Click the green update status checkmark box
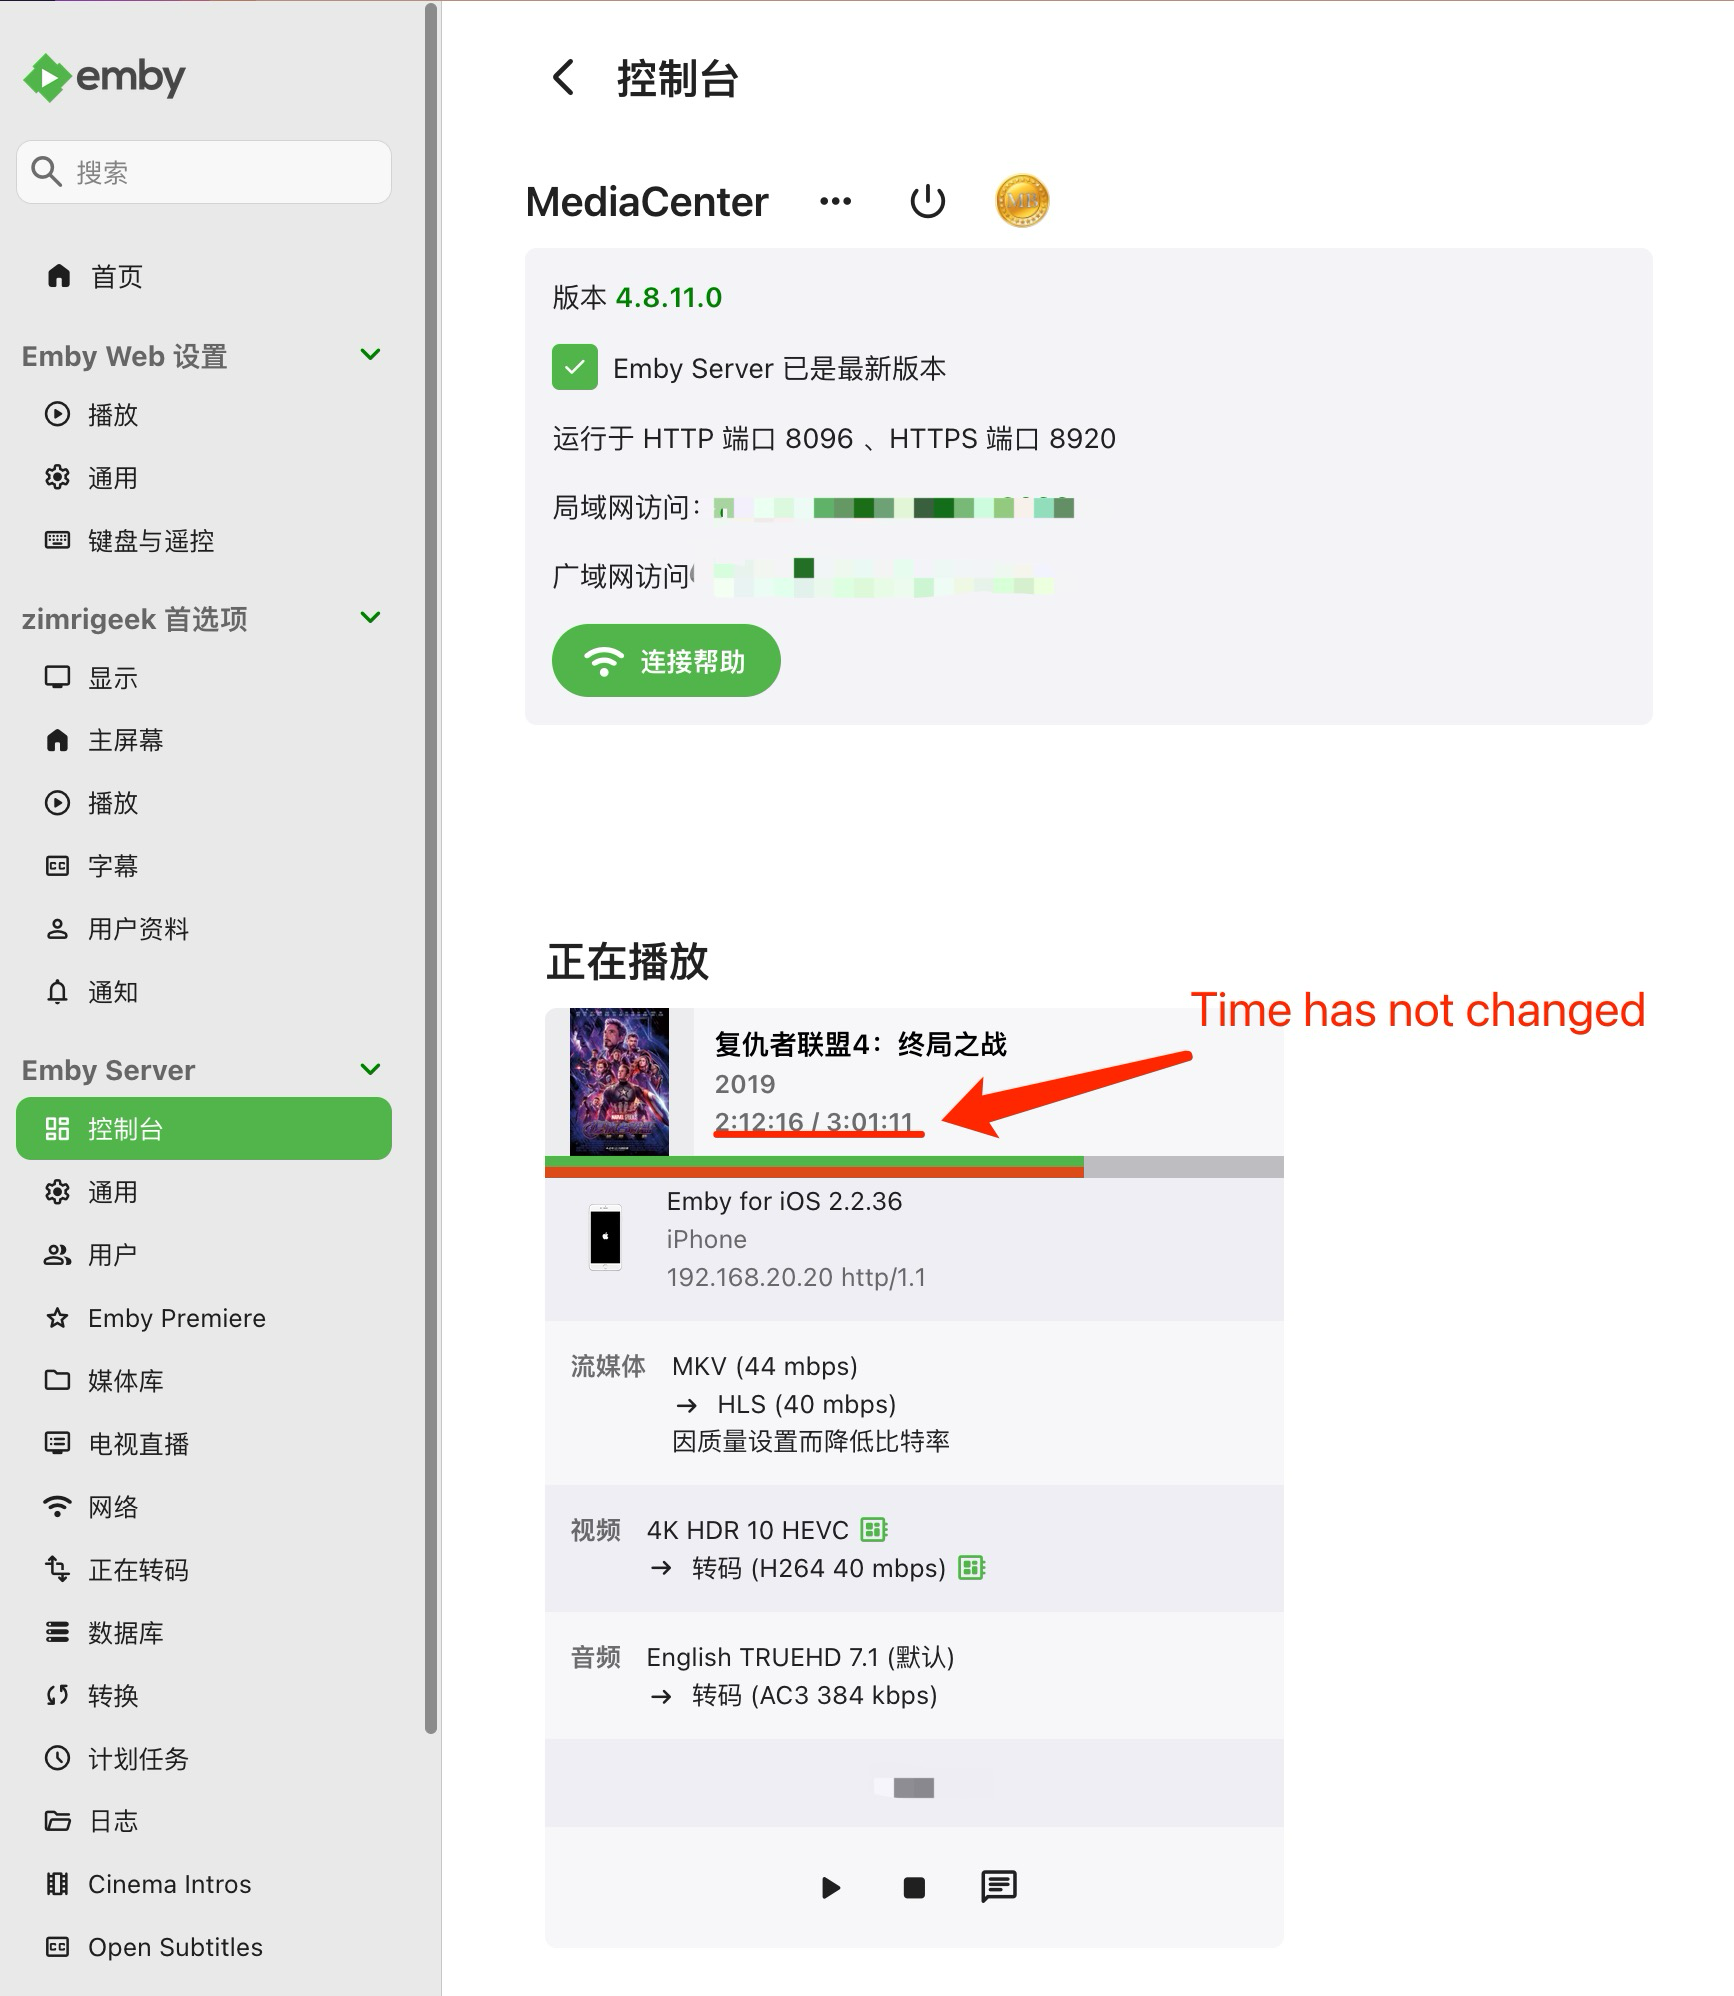The width and height of the screenshot is (1734, 1996). [x=575, y=368]
